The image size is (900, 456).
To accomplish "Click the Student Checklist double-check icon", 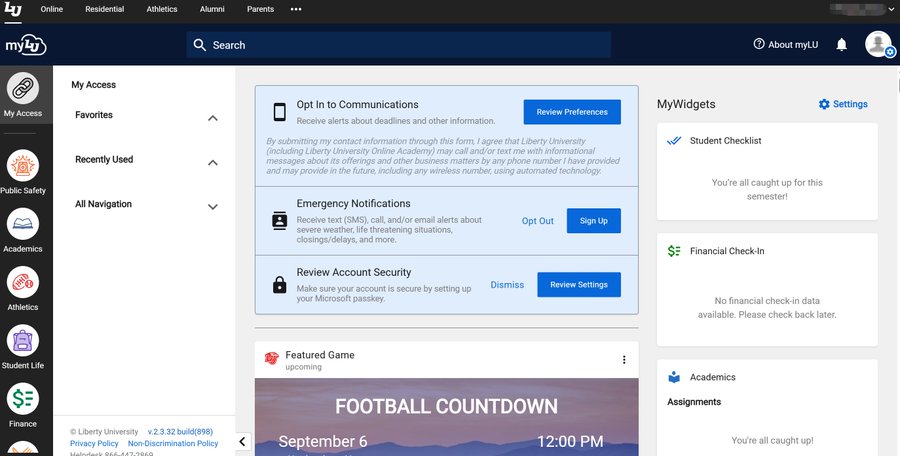I will point(674,141).
